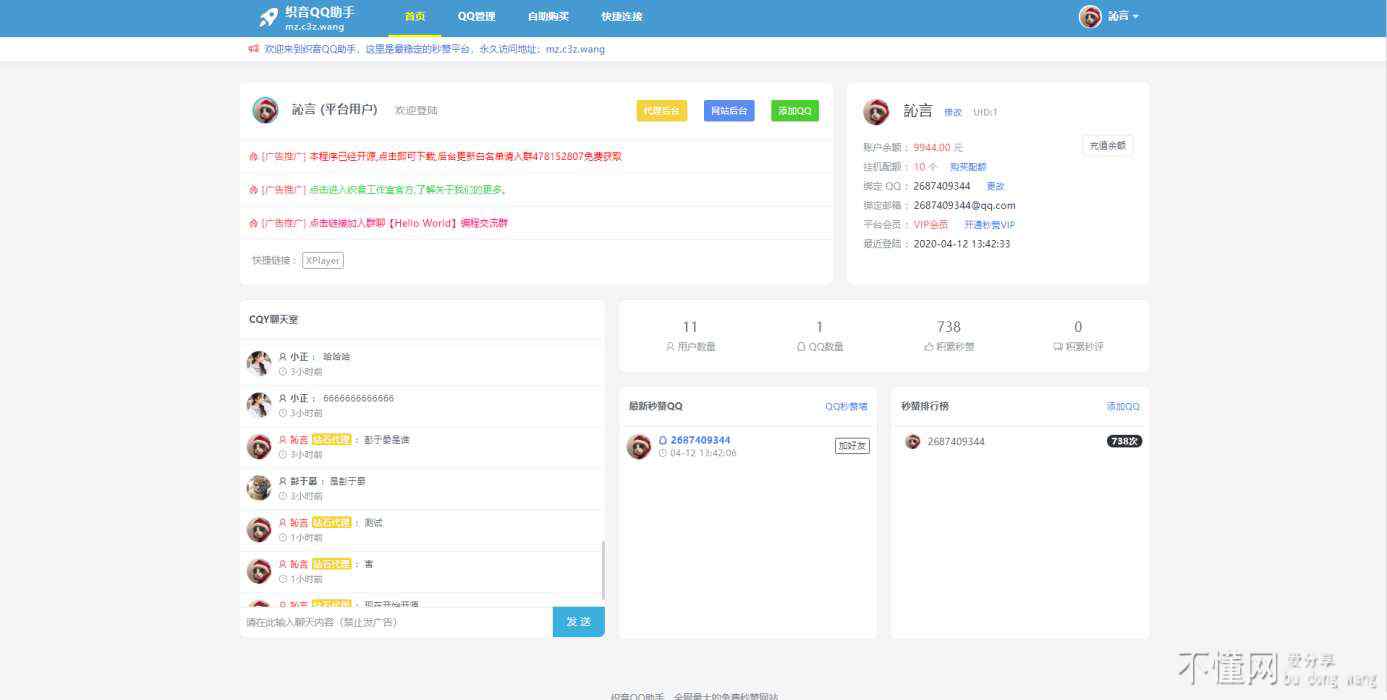The width and height of the screenshot is (1387, 700).
Task: Click clock icon beside 04-12 13:42:06
Action: pos(663,453)
